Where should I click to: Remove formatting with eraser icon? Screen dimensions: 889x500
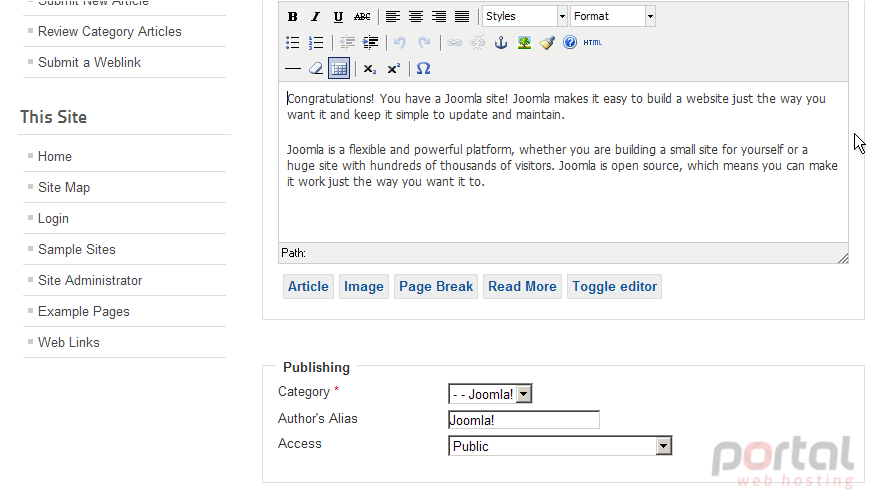pos(316,69)
